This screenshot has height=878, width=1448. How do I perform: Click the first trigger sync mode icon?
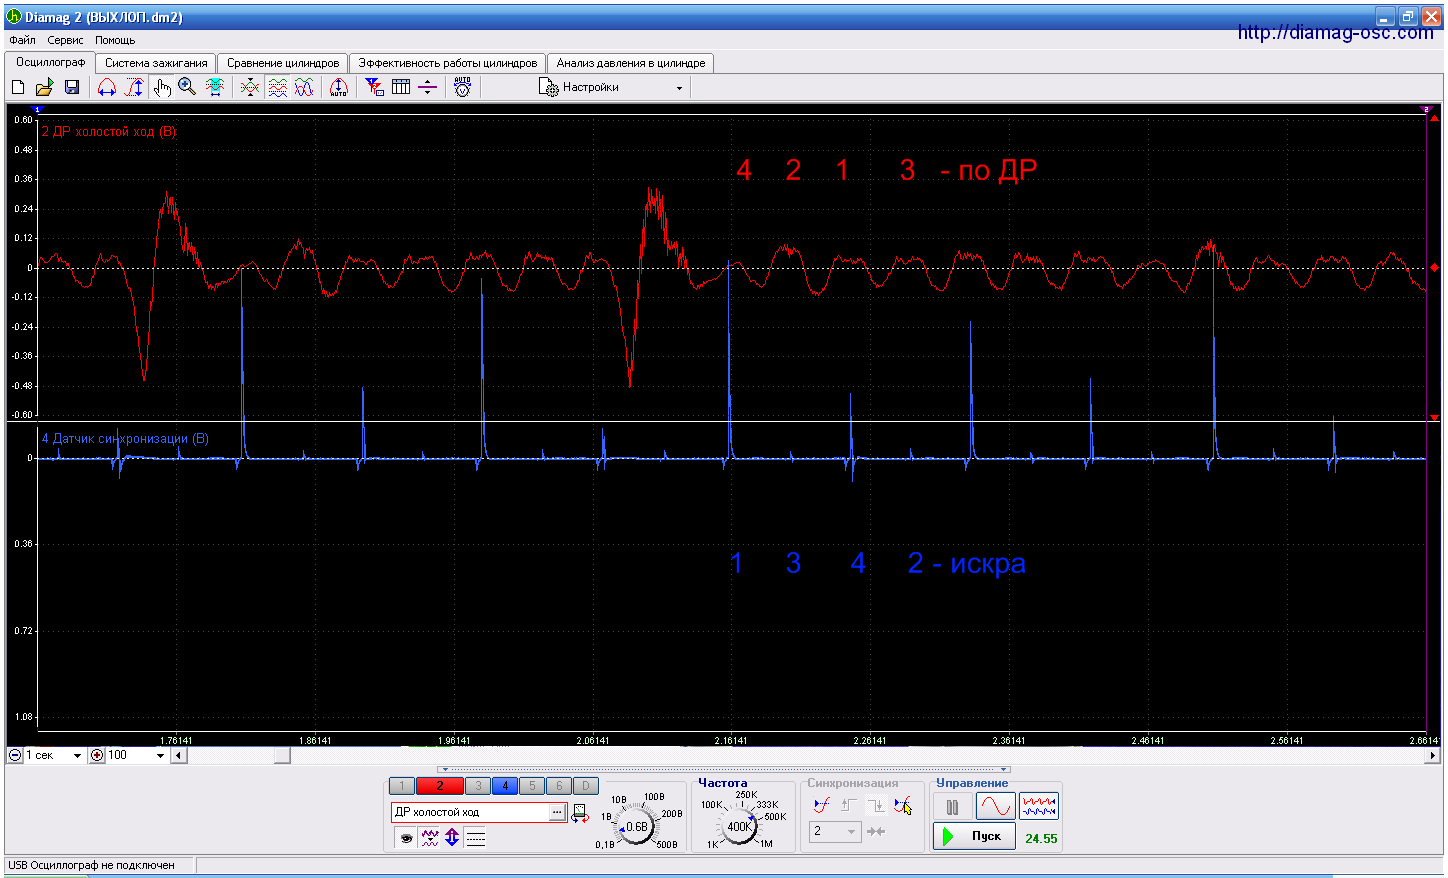coord(822,805)
